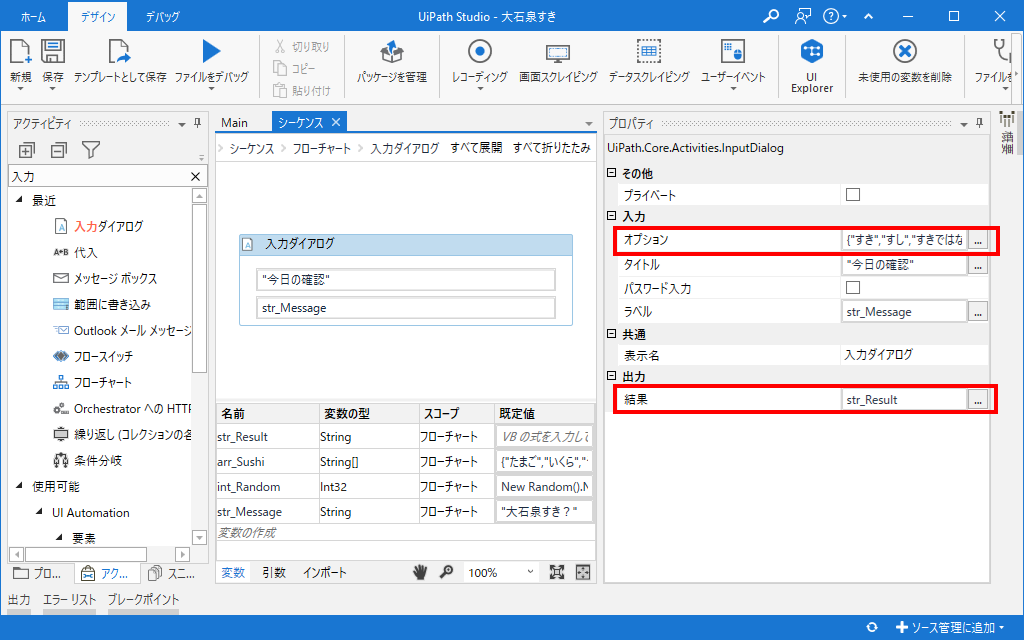Open ellipsis editor for 結果

tap(978, 400)
